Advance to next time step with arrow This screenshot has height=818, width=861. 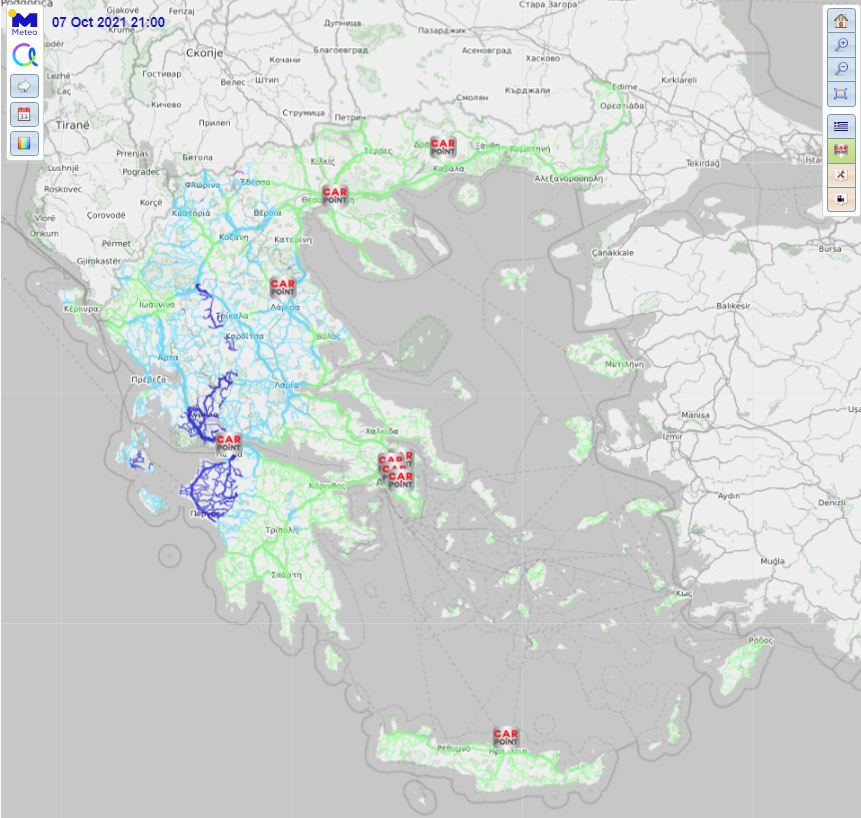click(24, 86)
